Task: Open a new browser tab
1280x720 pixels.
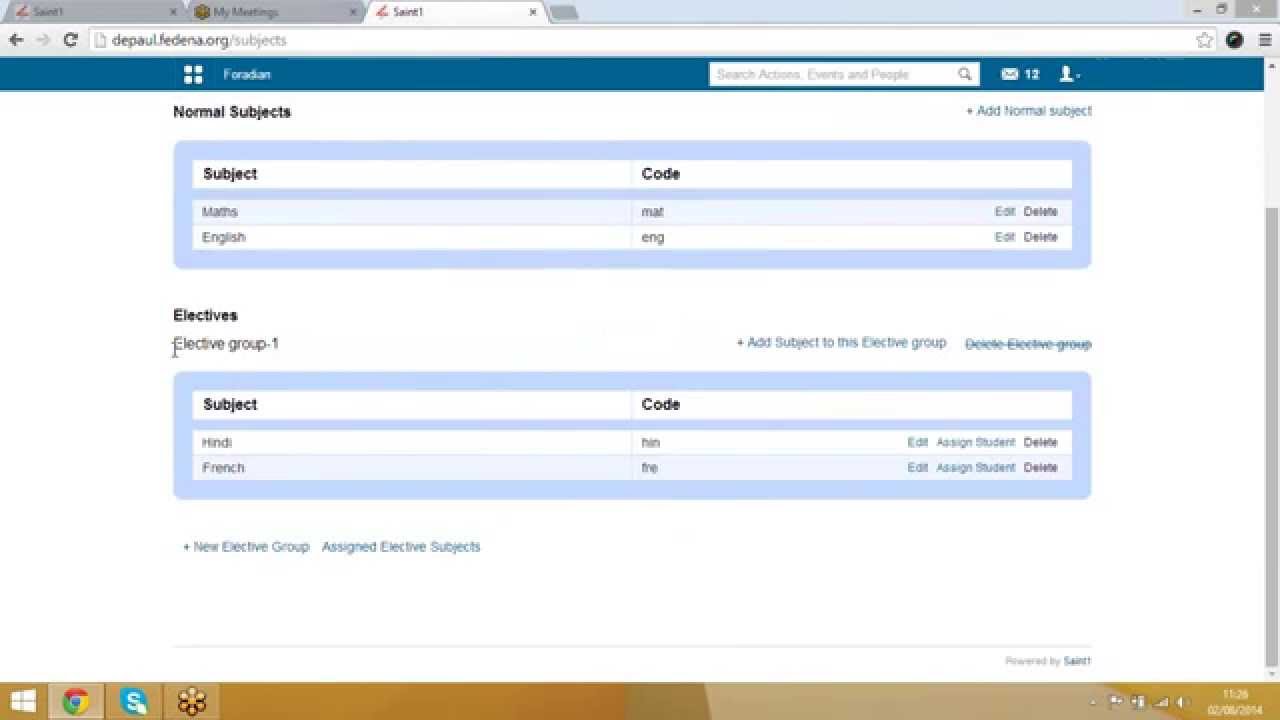Action: tap(564, 12)
